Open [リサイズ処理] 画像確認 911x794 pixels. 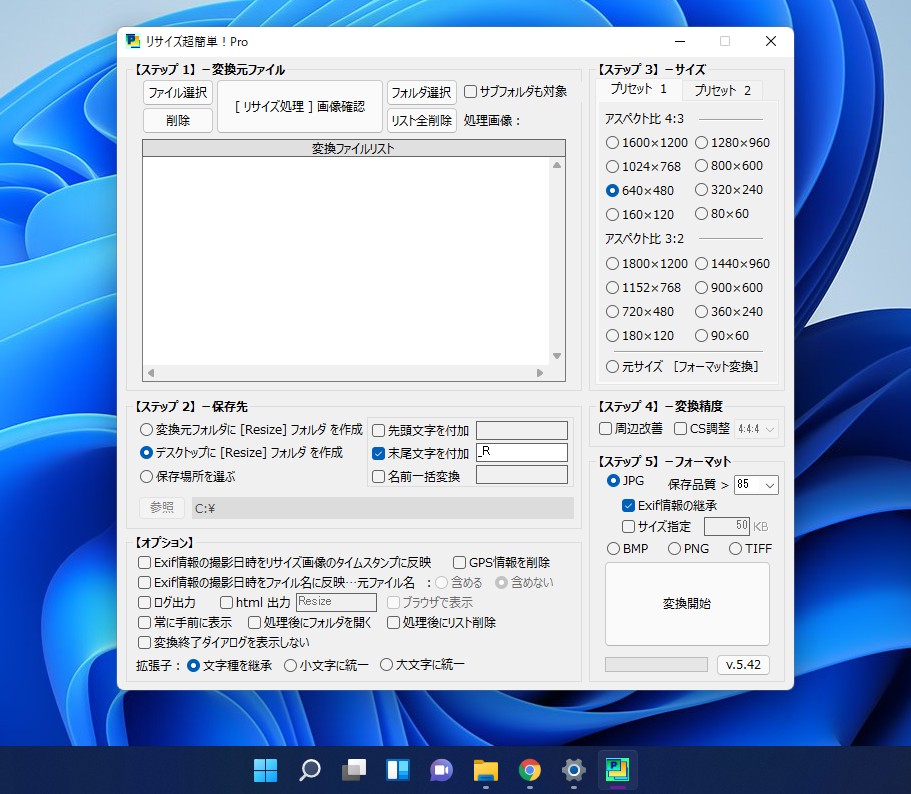tap(300, 106)
